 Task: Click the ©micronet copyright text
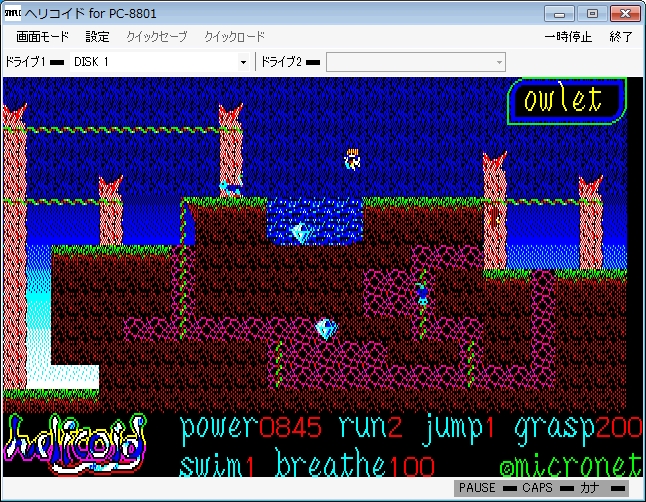(571, 464)
